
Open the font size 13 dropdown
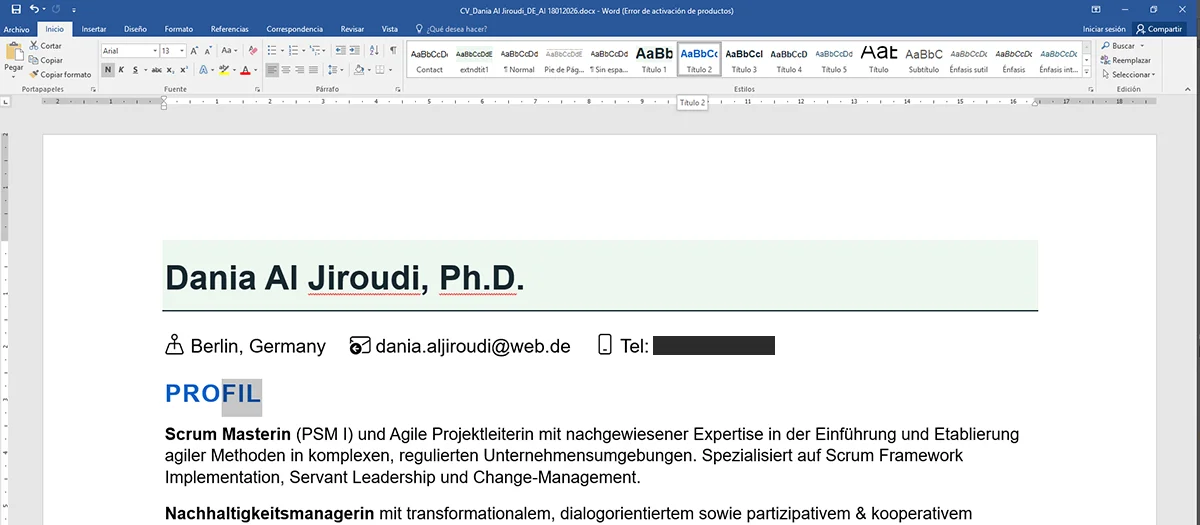pos(181,50)
